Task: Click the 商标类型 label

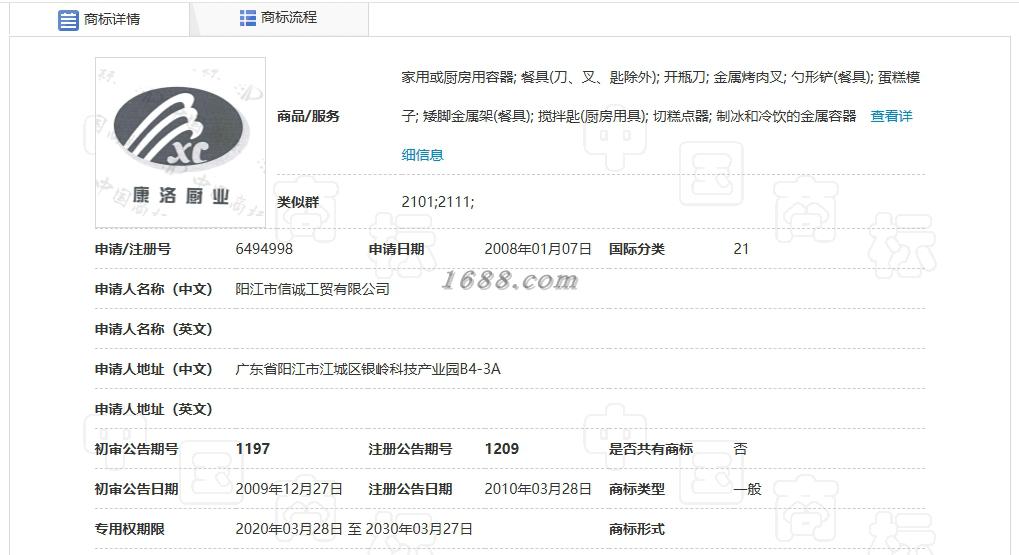Action: click(x=636, y=489)
